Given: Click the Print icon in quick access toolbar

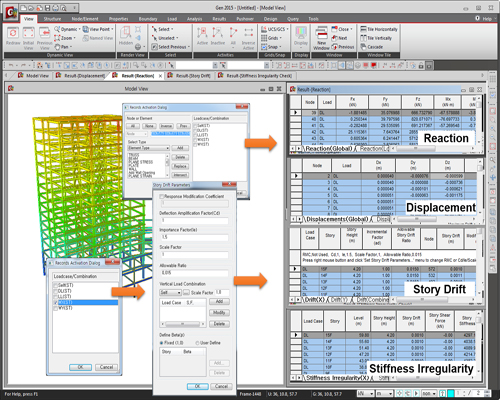Looking at the screenshot, I should click(x=56, y=8).
